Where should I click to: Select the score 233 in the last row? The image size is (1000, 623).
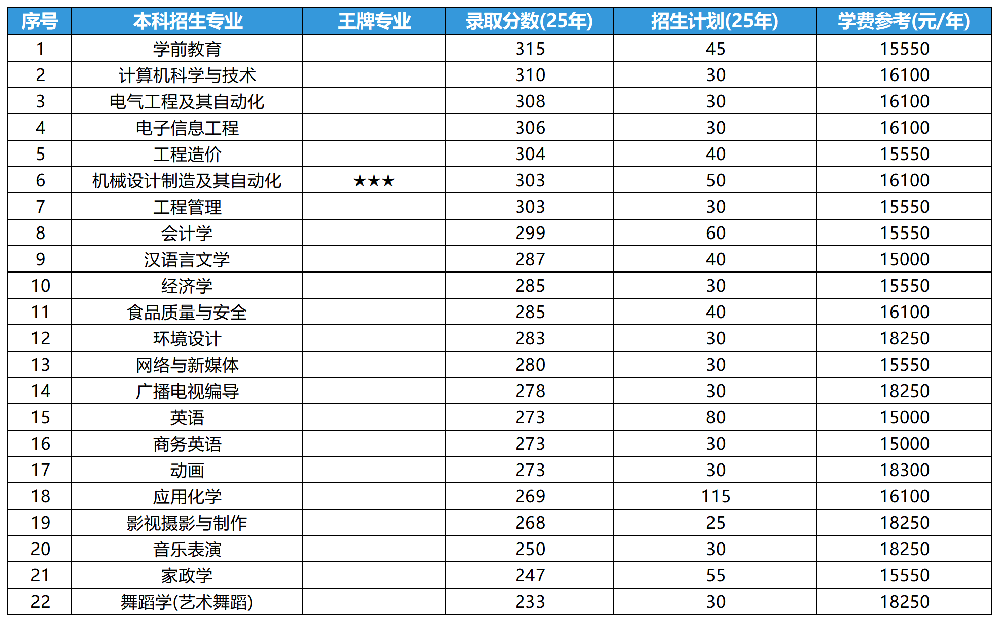click(x=530, y=602)
